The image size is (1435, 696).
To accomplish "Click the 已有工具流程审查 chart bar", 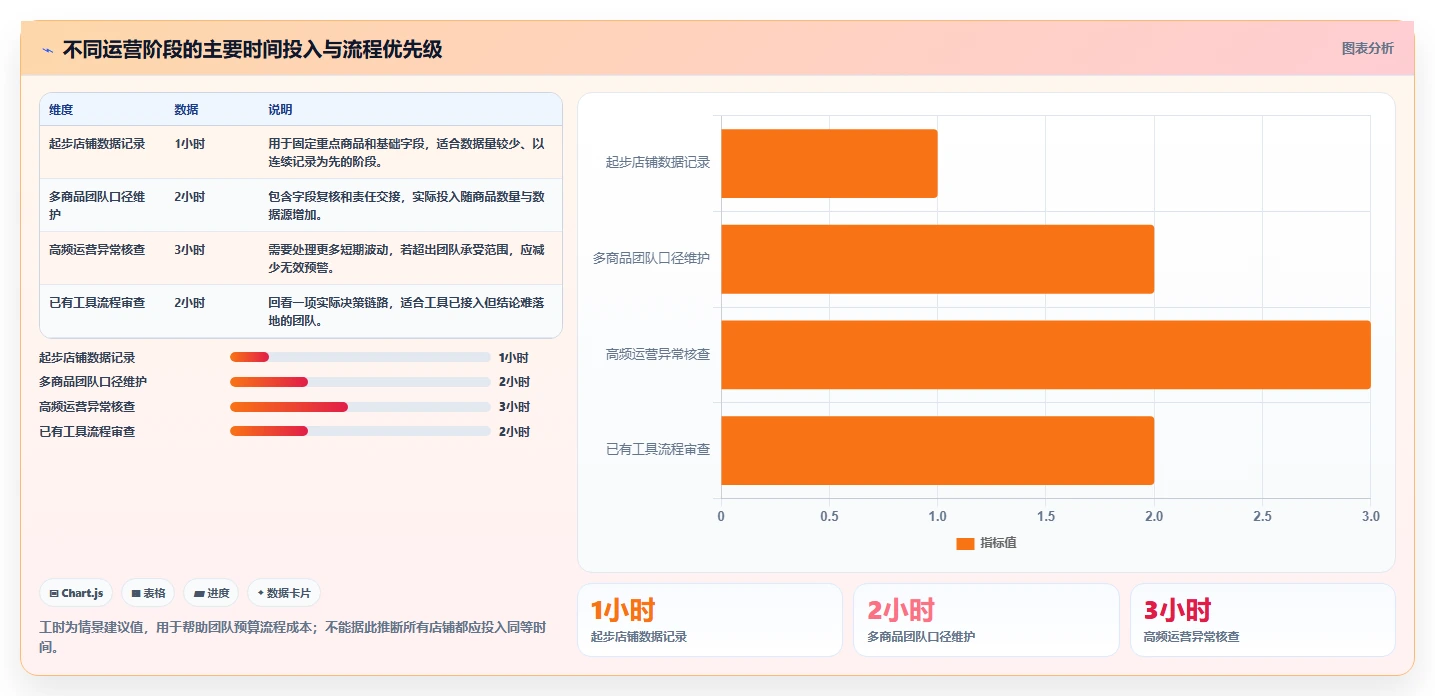I will (x=937, y=451).
